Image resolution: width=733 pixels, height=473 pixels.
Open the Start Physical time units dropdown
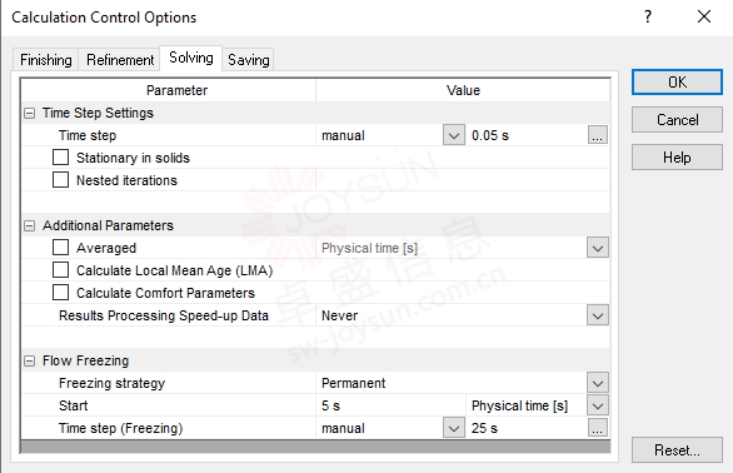pos(598,405)
